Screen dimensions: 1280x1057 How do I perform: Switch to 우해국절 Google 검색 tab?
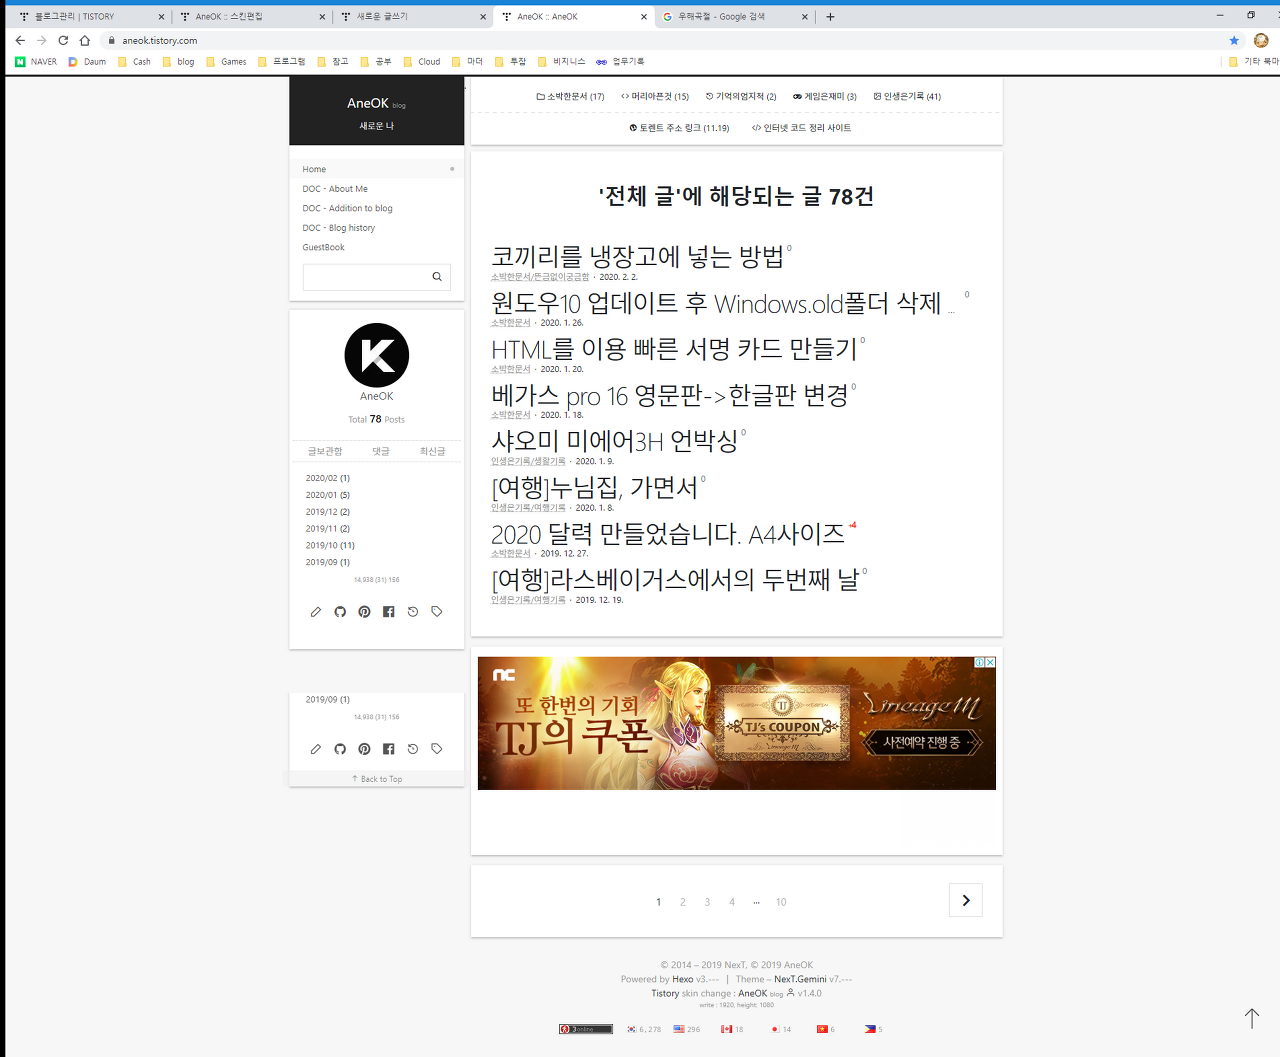pyautogui.click(x=735, y=17)
